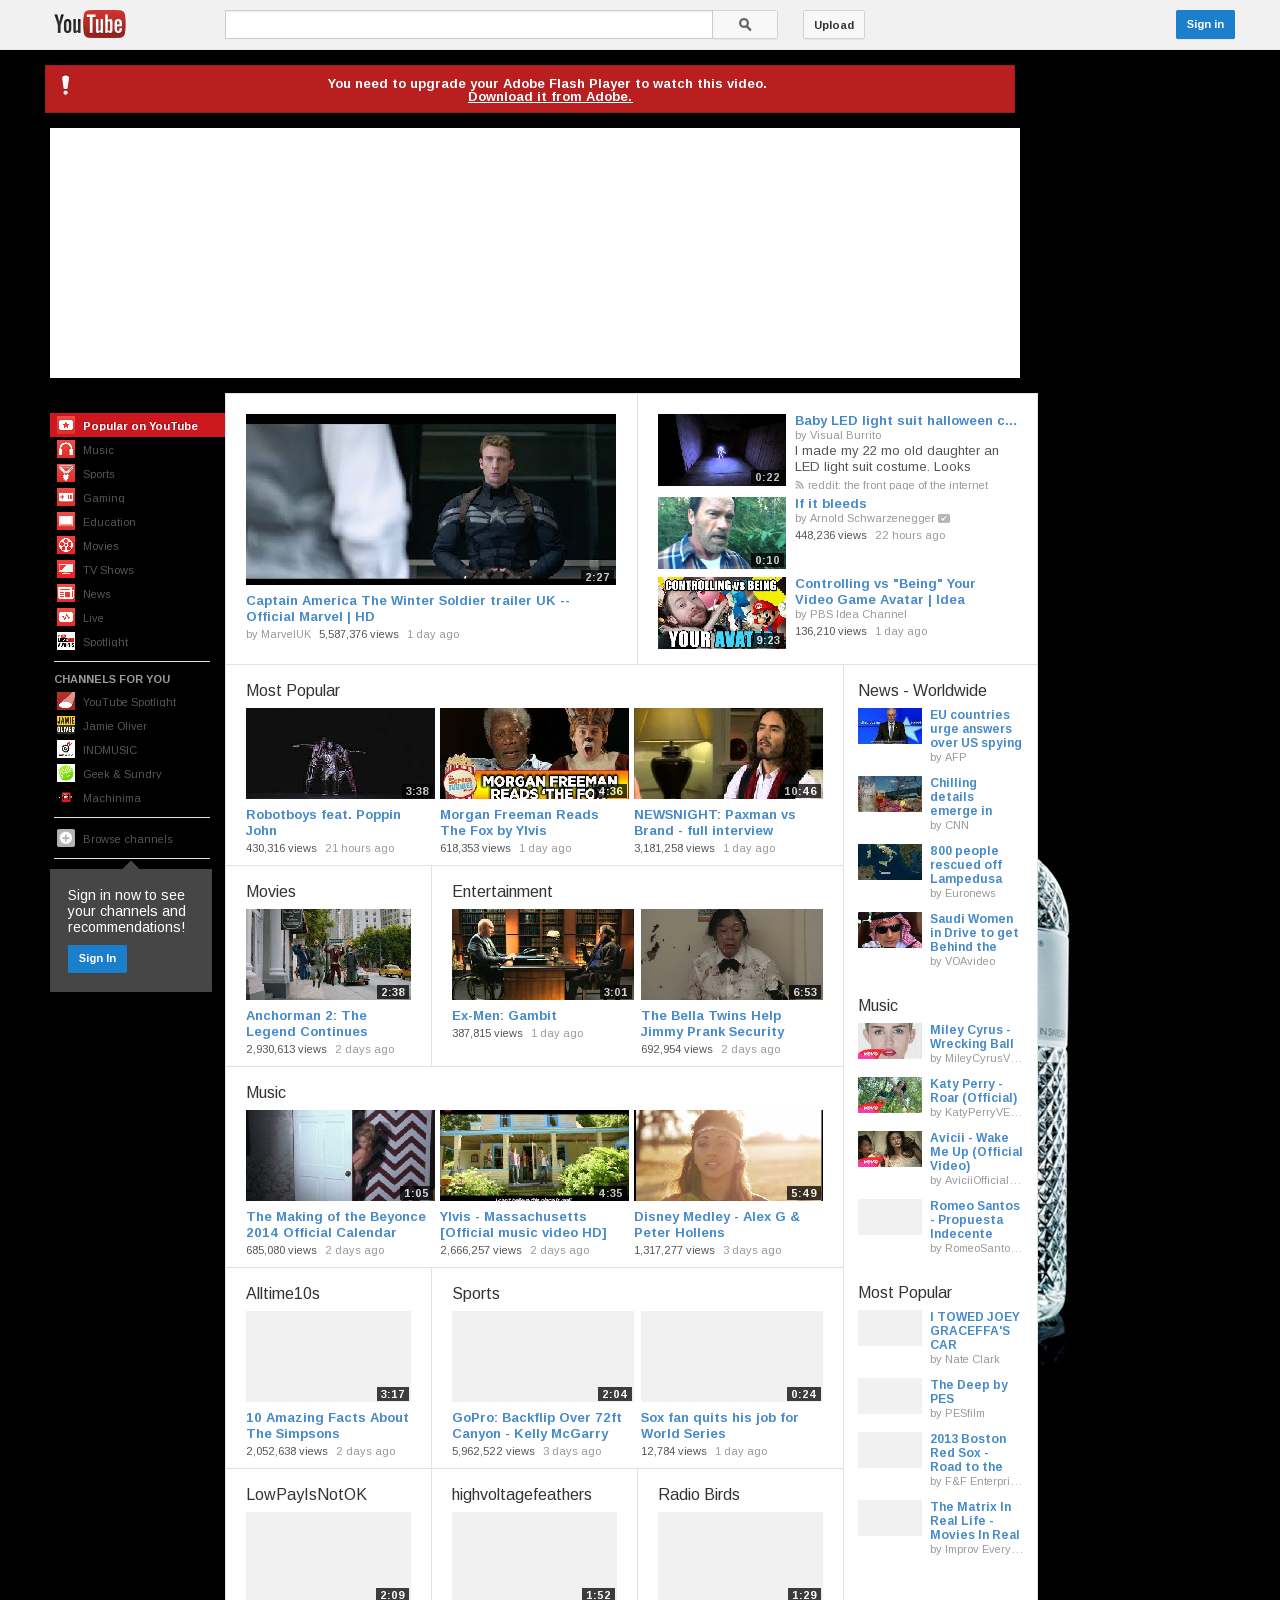This screenshot has height=1600, width=1280.
Task: Click verified badge next to Arnold Schwarzenegger
Action: tap(944, 518)
